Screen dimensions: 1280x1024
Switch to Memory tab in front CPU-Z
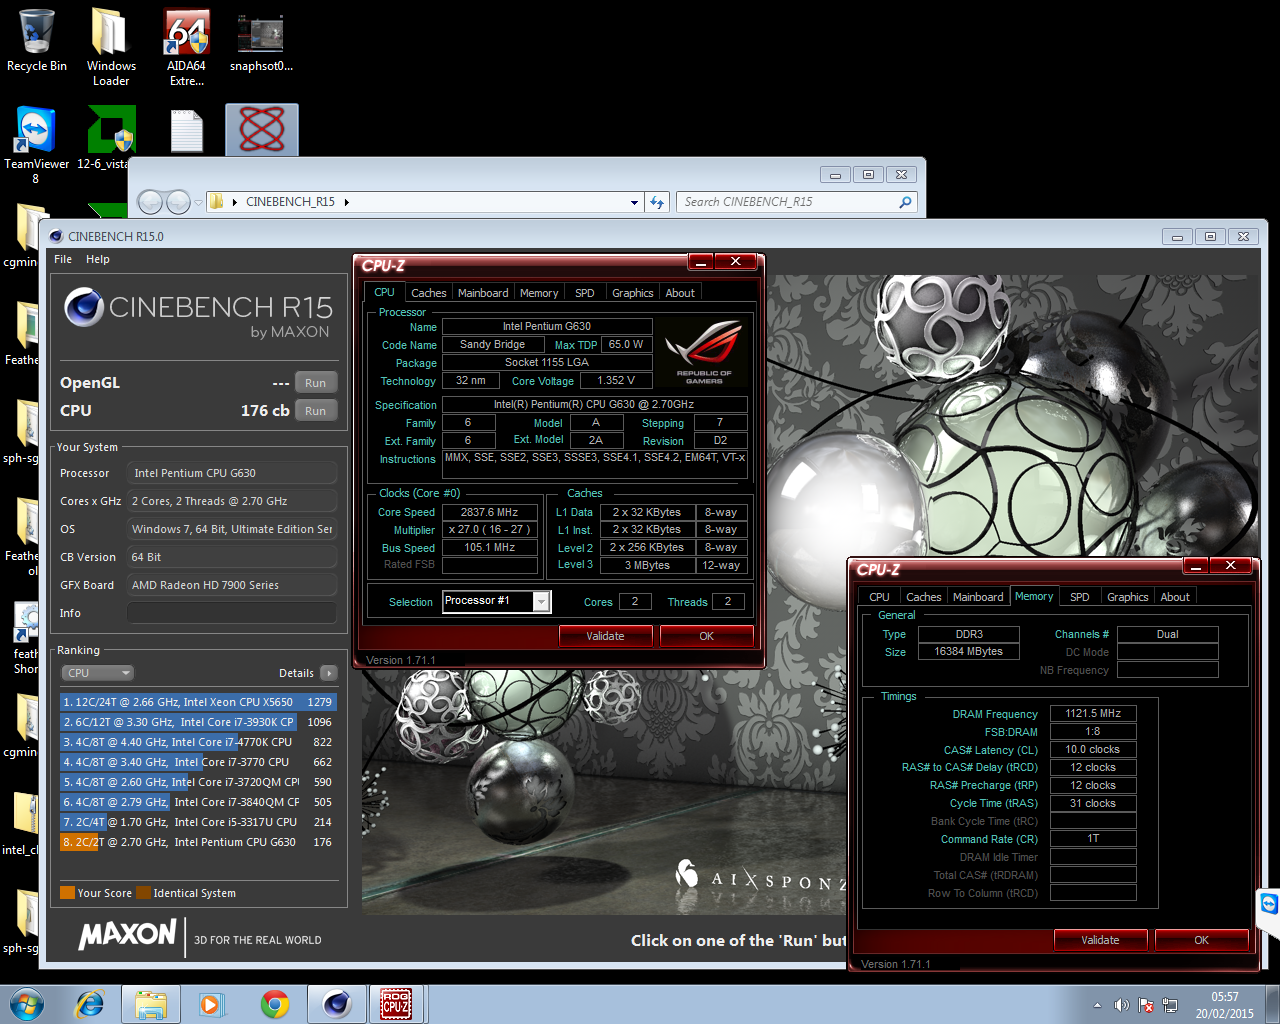(539, 293)
